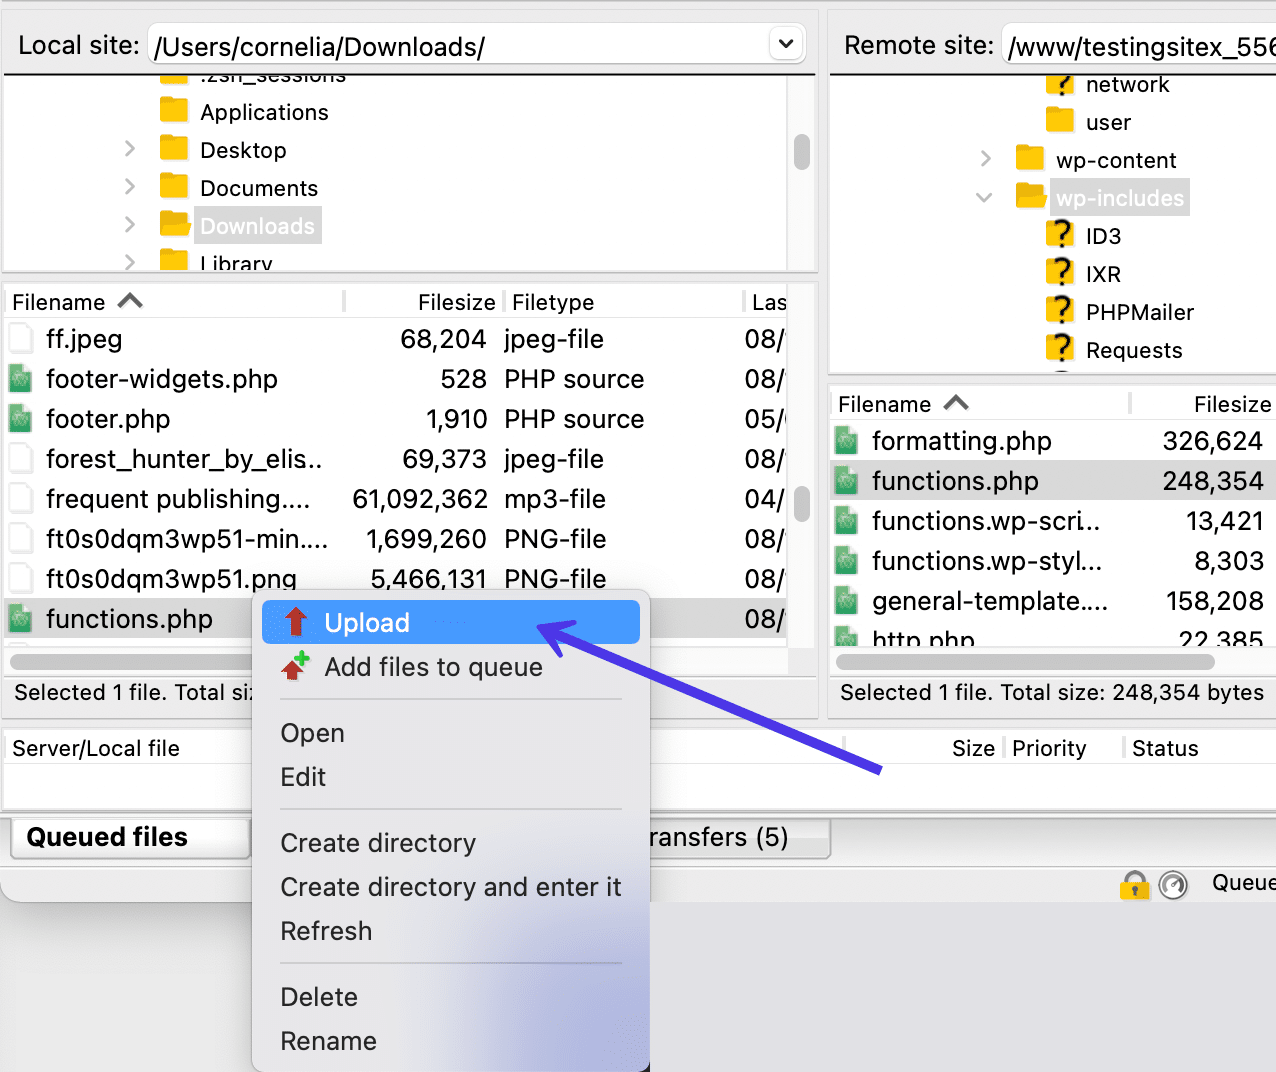Screen dimensions: 1276x1072
Task: Click the lock icon in status bar
Action: 1134,885
